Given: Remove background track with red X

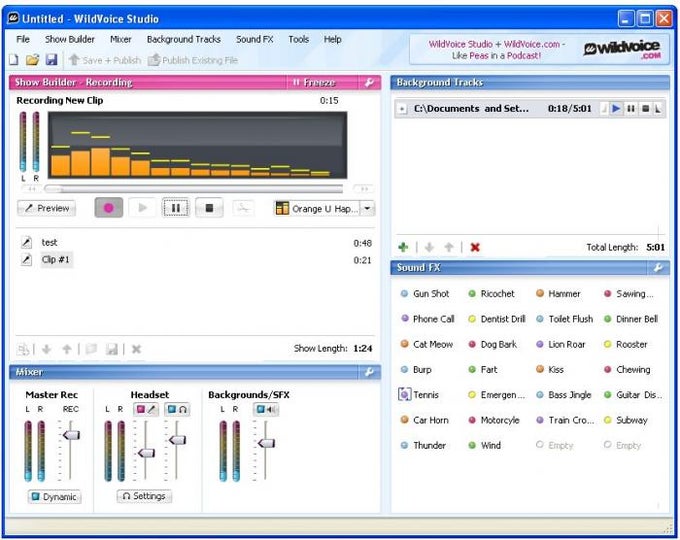Looking at the screenshot, I should 475,247.
